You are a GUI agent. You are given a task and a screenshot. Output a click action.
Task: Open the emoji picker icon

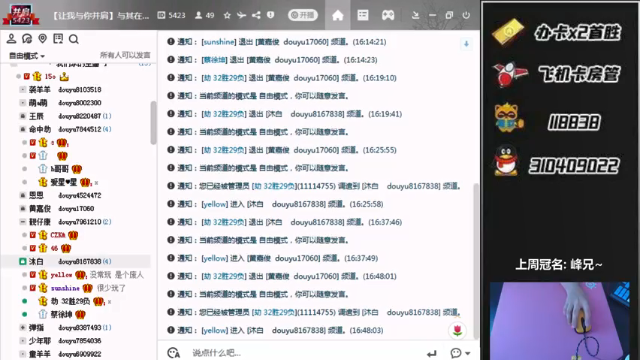point(173,353)
